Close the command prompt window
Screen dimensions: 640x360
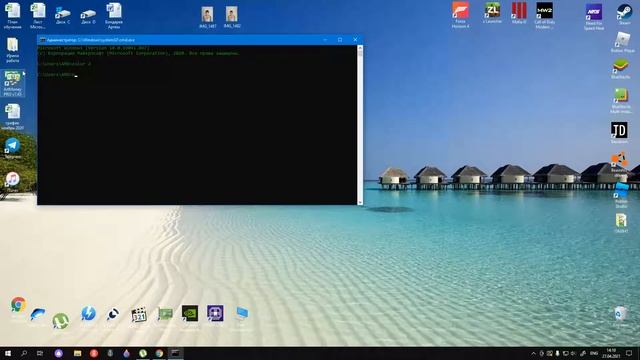point(355,40)
